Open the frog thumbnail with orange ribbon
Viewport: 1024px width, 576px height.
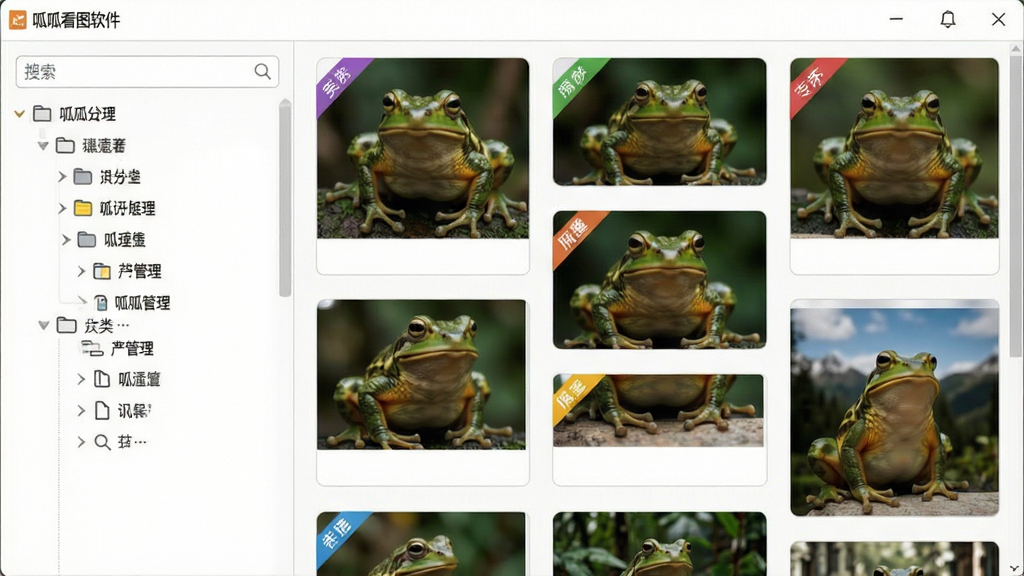pyautogui.click(x=660, y=280)
